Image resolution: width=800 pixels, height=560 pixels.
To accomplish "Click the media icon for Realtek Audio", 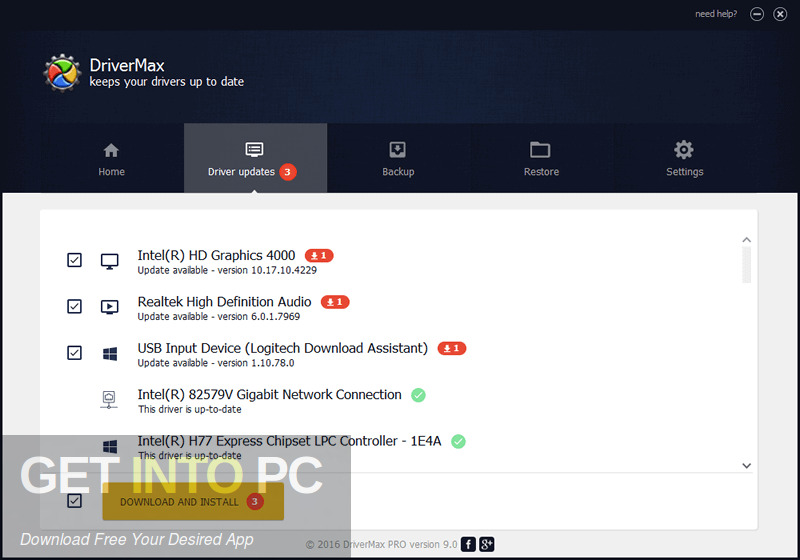I will click(109, 307).
